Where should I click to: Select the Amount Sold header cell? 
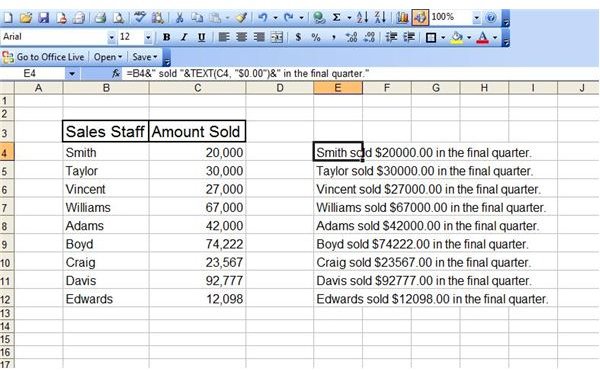197,132
